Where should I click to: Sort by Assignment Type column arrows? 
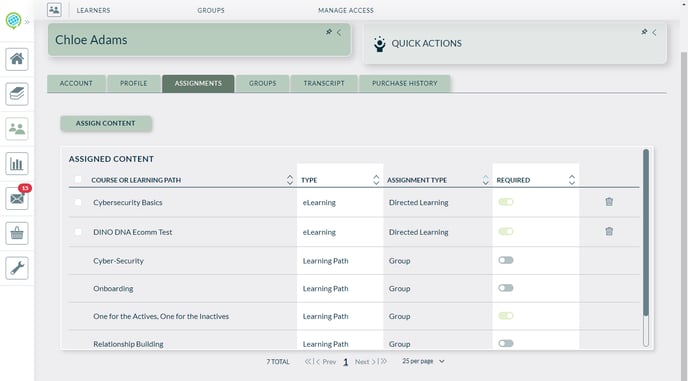click(x=485, y=180)
